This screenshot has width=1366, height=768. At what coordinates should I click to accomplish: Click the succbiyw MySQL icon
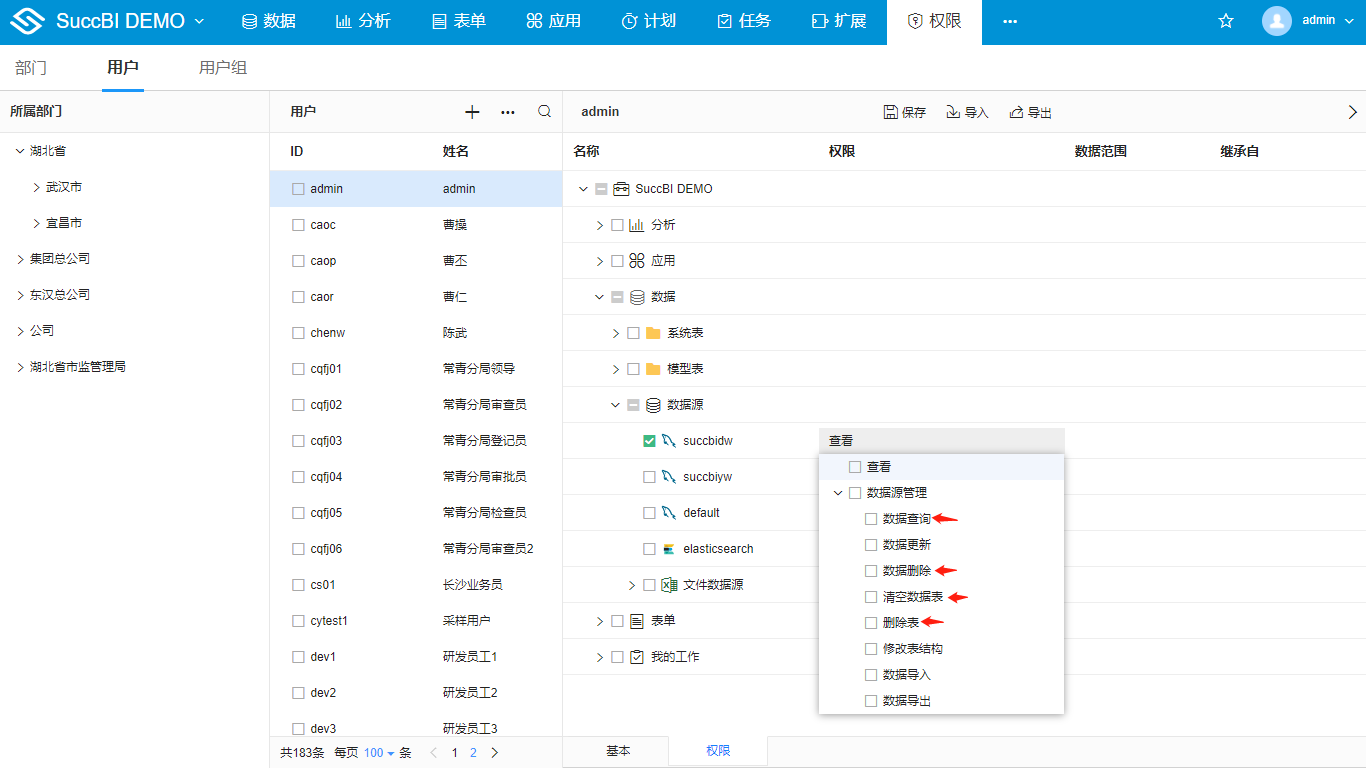(x=669, y=477)
